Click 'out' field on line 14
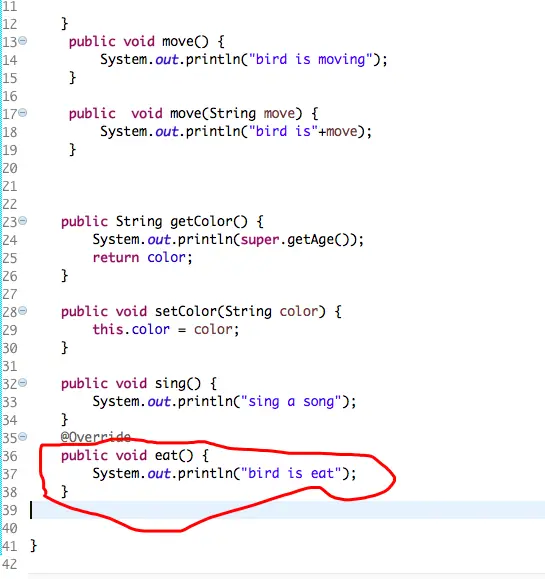This screenshot has height=579, width=545. click(x=167, y=59)
